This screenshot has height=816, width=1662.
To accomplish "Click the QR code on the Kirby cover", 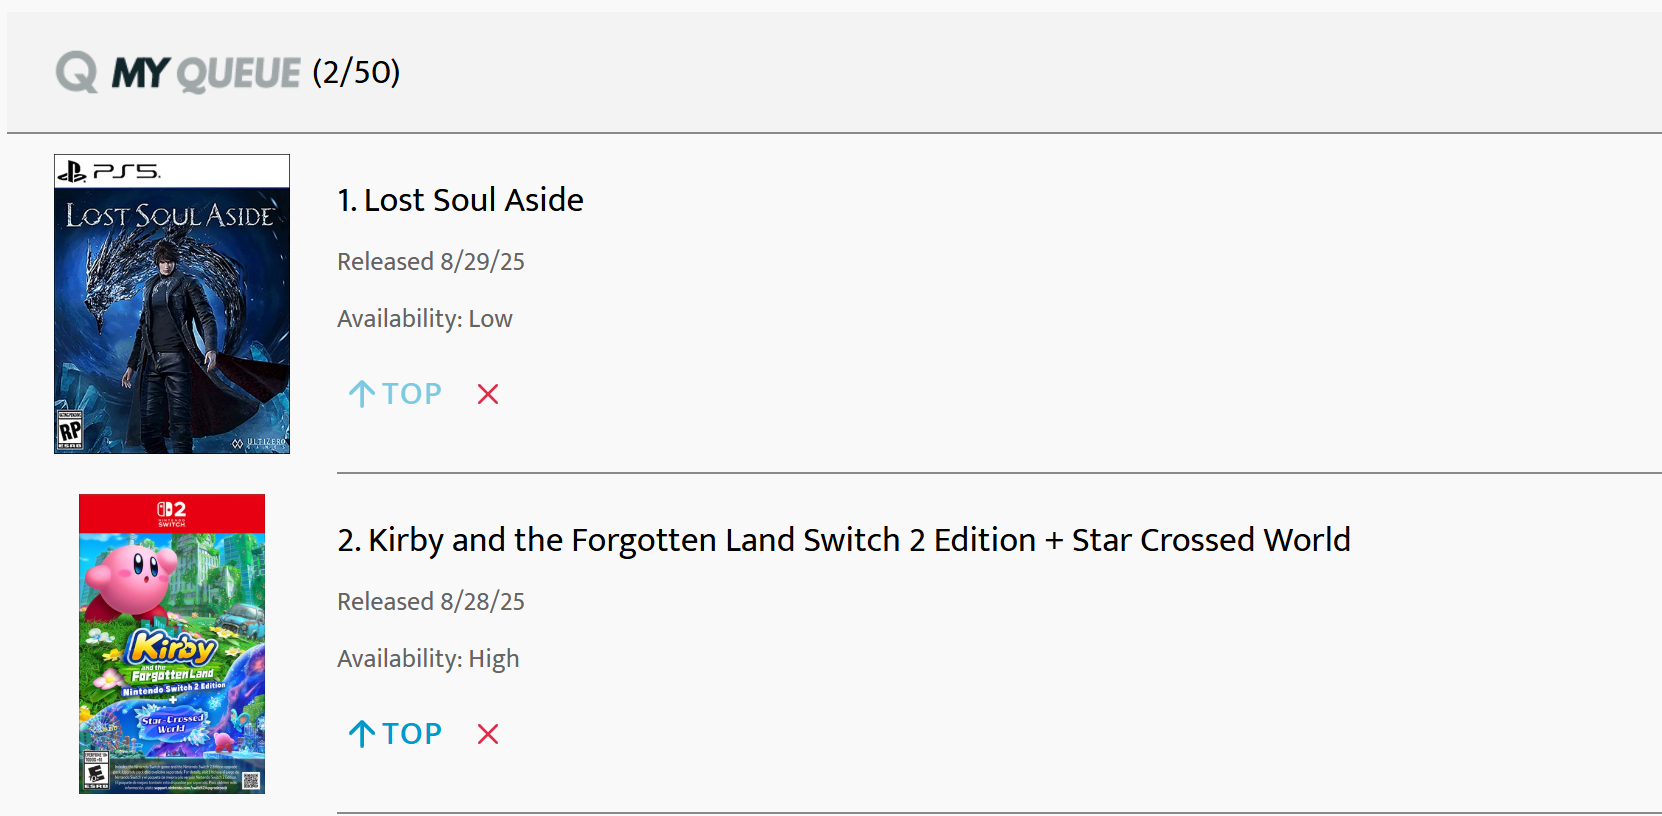I will [x=251, y=780].
